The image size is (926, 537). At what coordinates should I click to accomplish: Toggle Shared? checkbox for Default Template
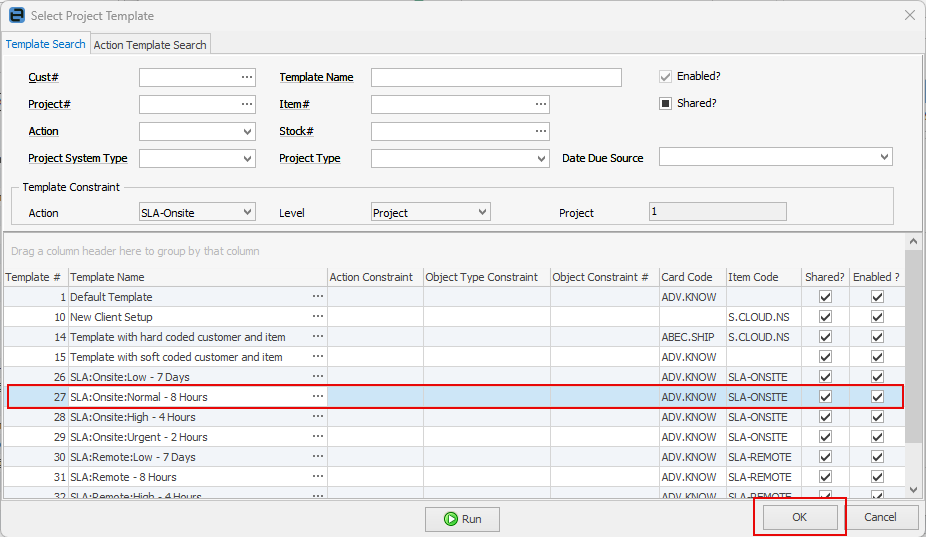(x=826, y=297)
